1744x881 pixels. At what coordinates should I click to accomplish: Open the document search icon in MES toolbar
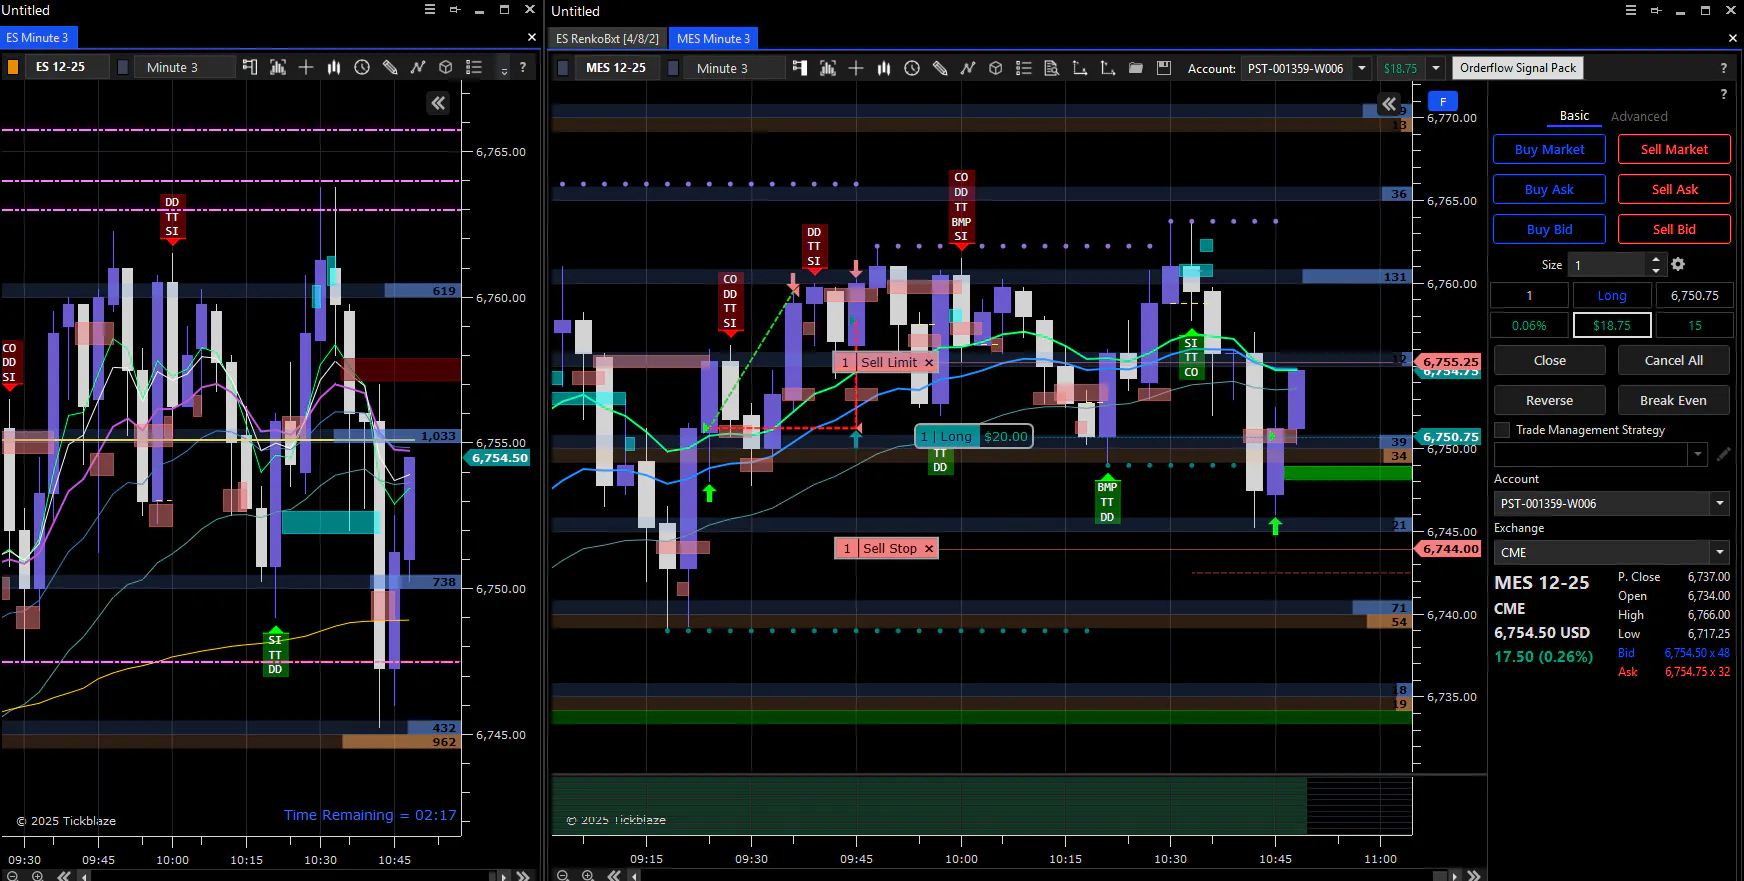[1052, 68]
